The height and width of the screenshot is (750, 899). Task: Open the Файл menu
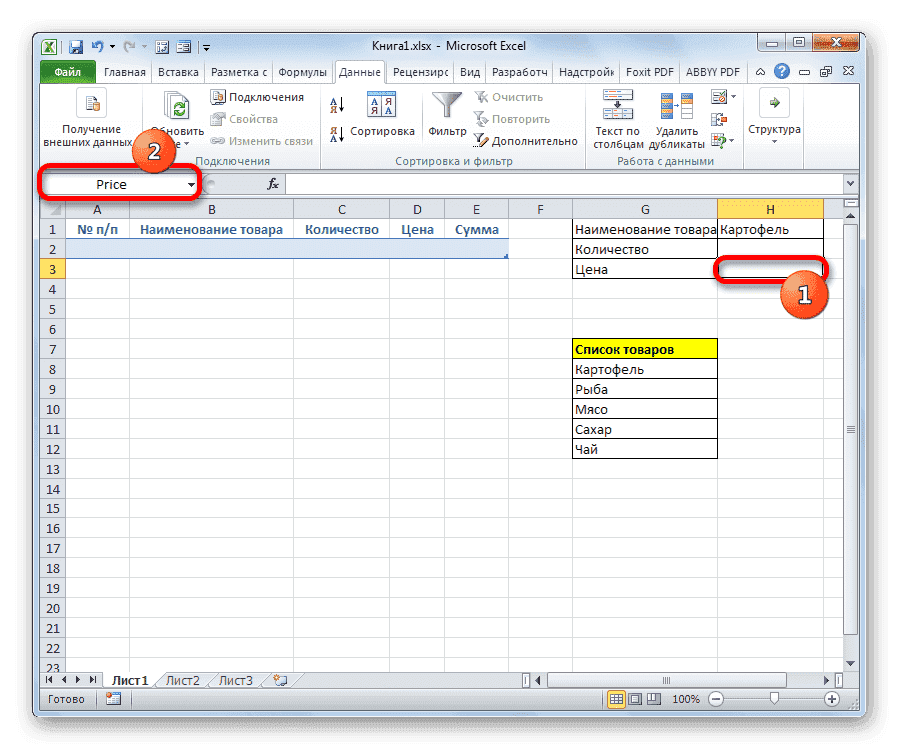coord(66,72)
